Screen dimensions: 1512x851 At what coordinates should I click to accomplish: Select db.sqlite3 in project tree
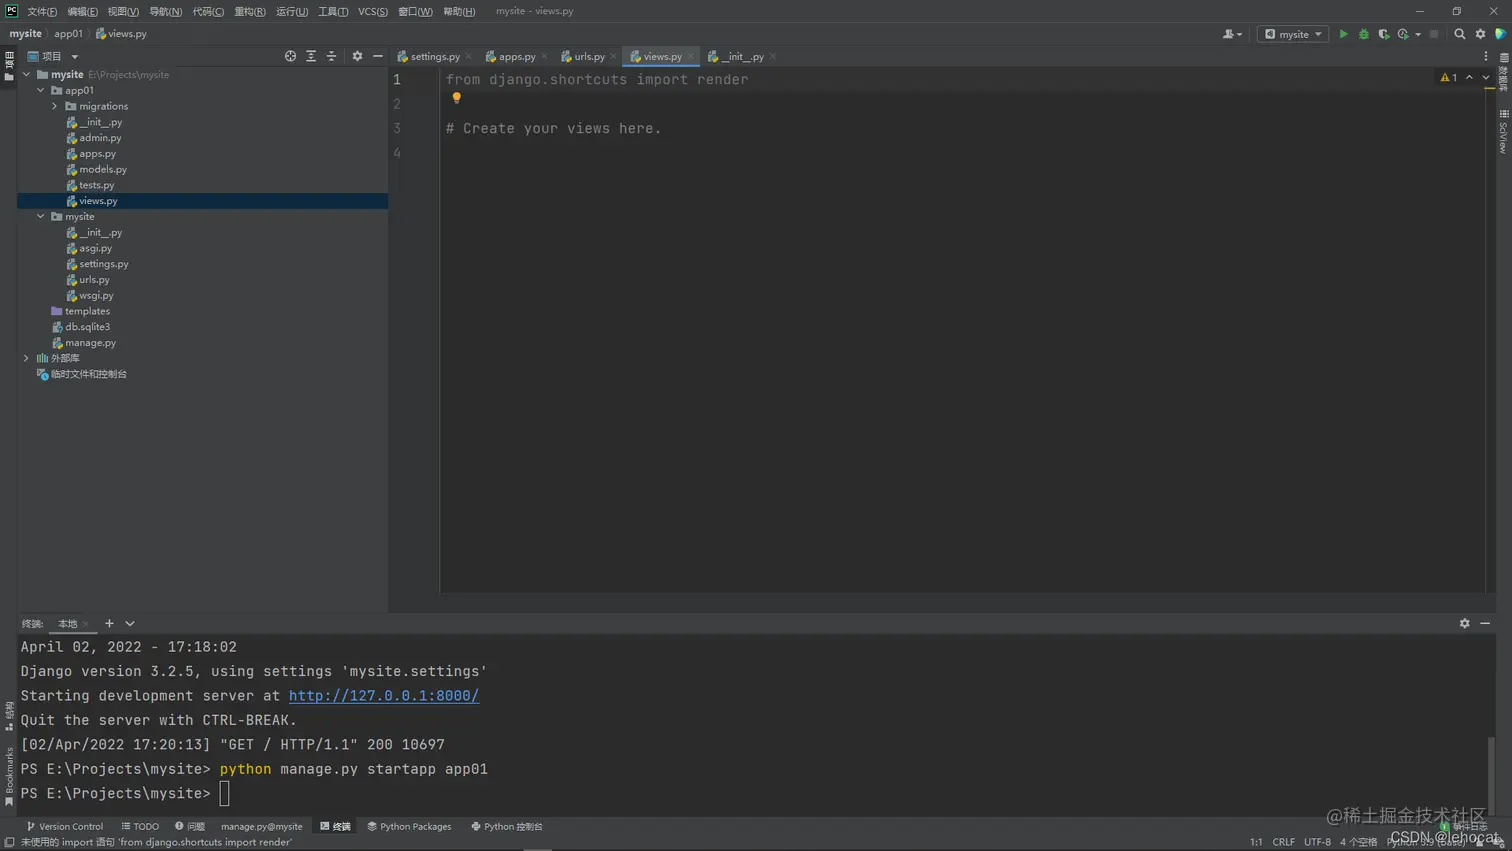click(88, 327)
